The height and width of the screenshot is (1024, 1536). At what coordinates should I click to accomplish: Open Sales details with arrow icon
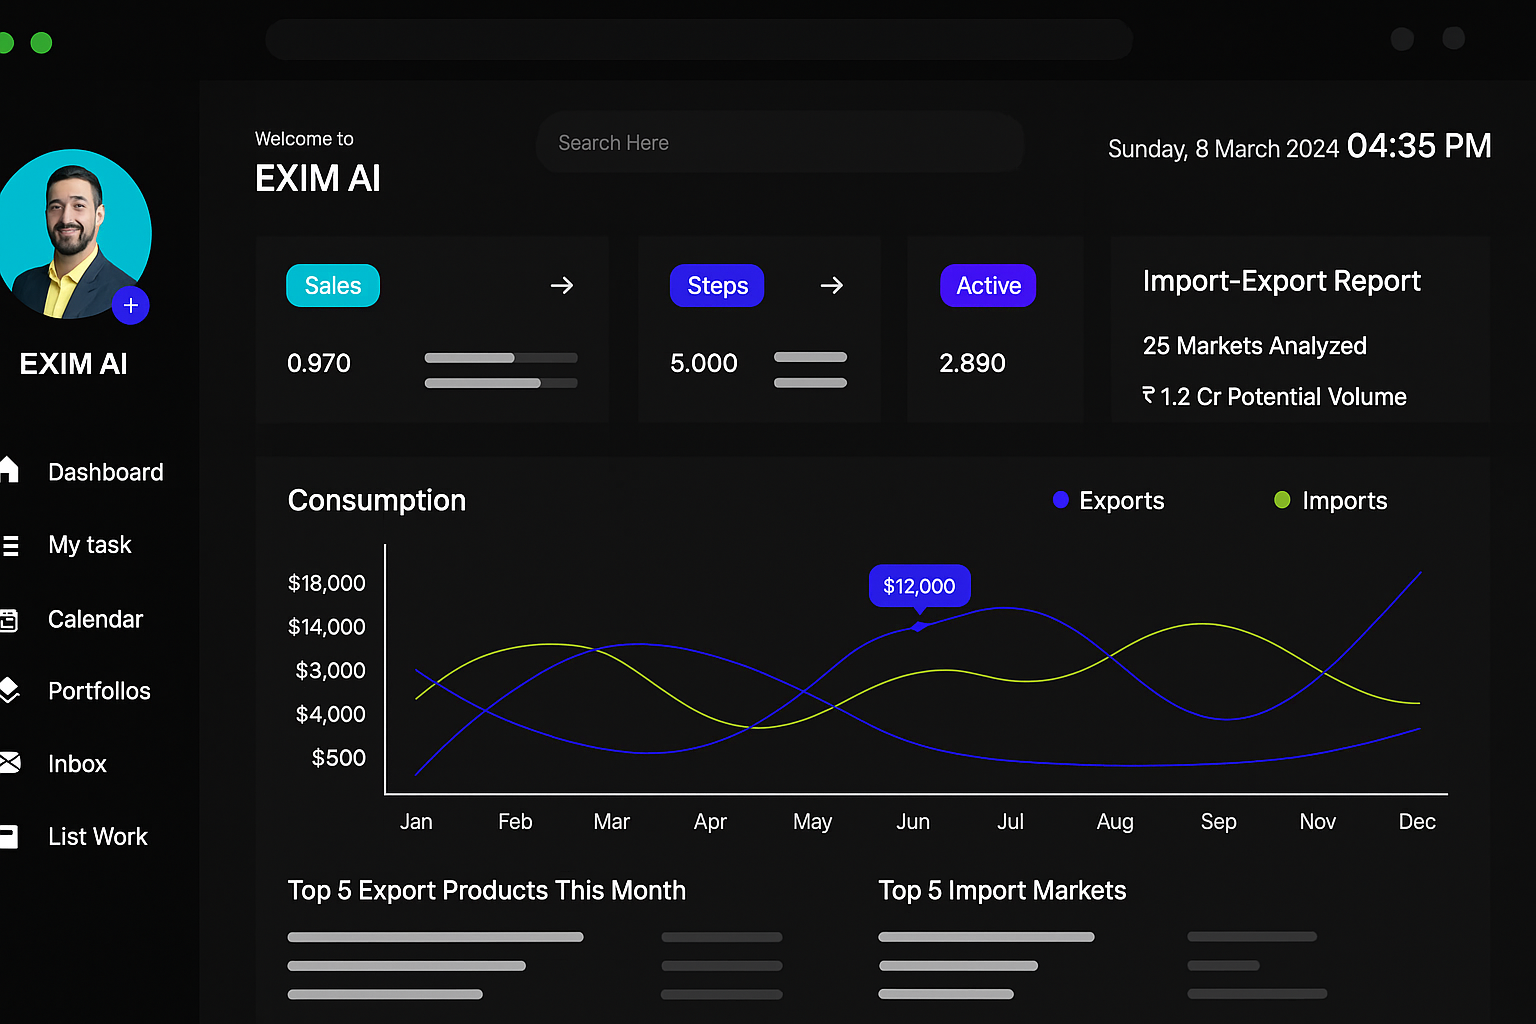click(562, 286)
